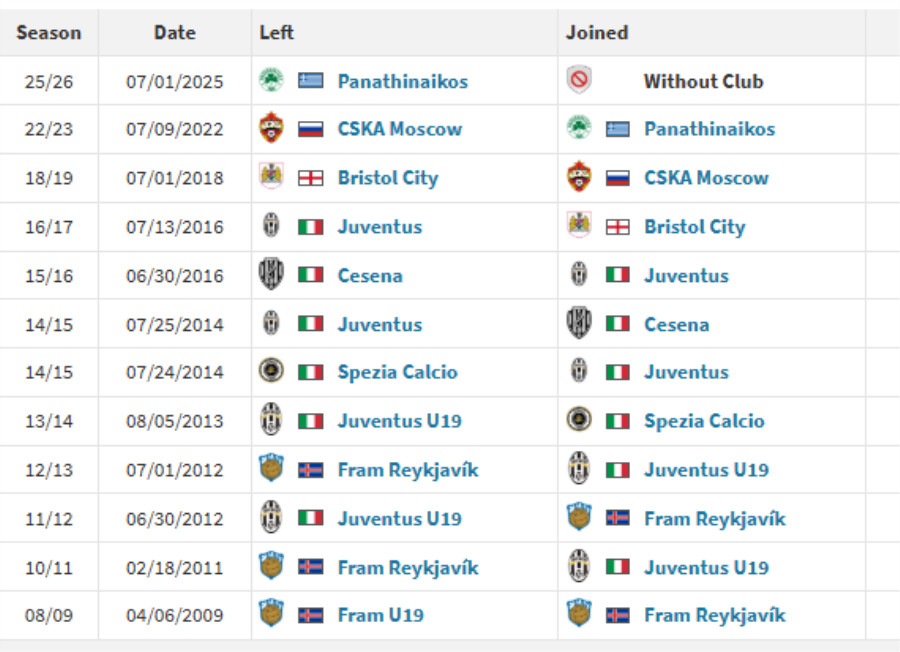Open the Panathinaikos link in Left column
The image size is (900, 652).
tap(403, 82)
